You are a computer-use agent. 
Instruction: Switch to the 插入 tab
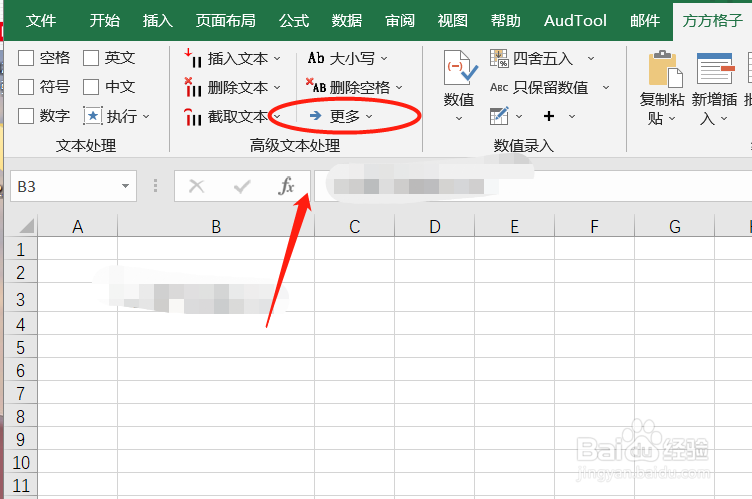158,21
